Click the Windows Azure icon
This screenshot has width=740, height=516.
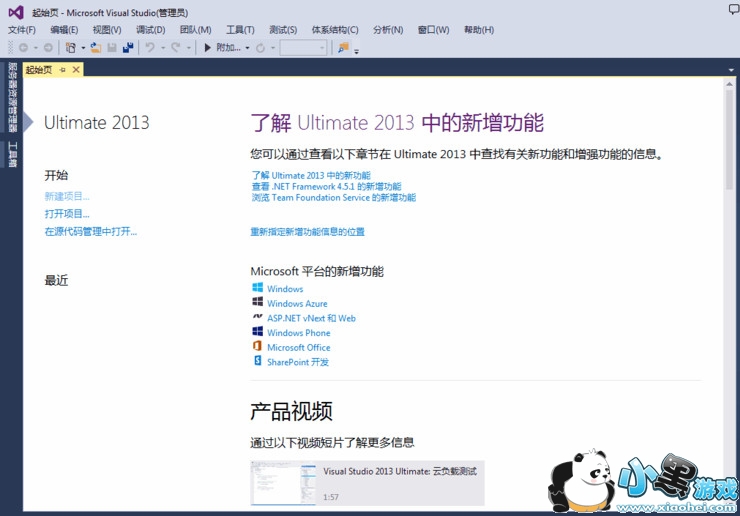[258, 302]
